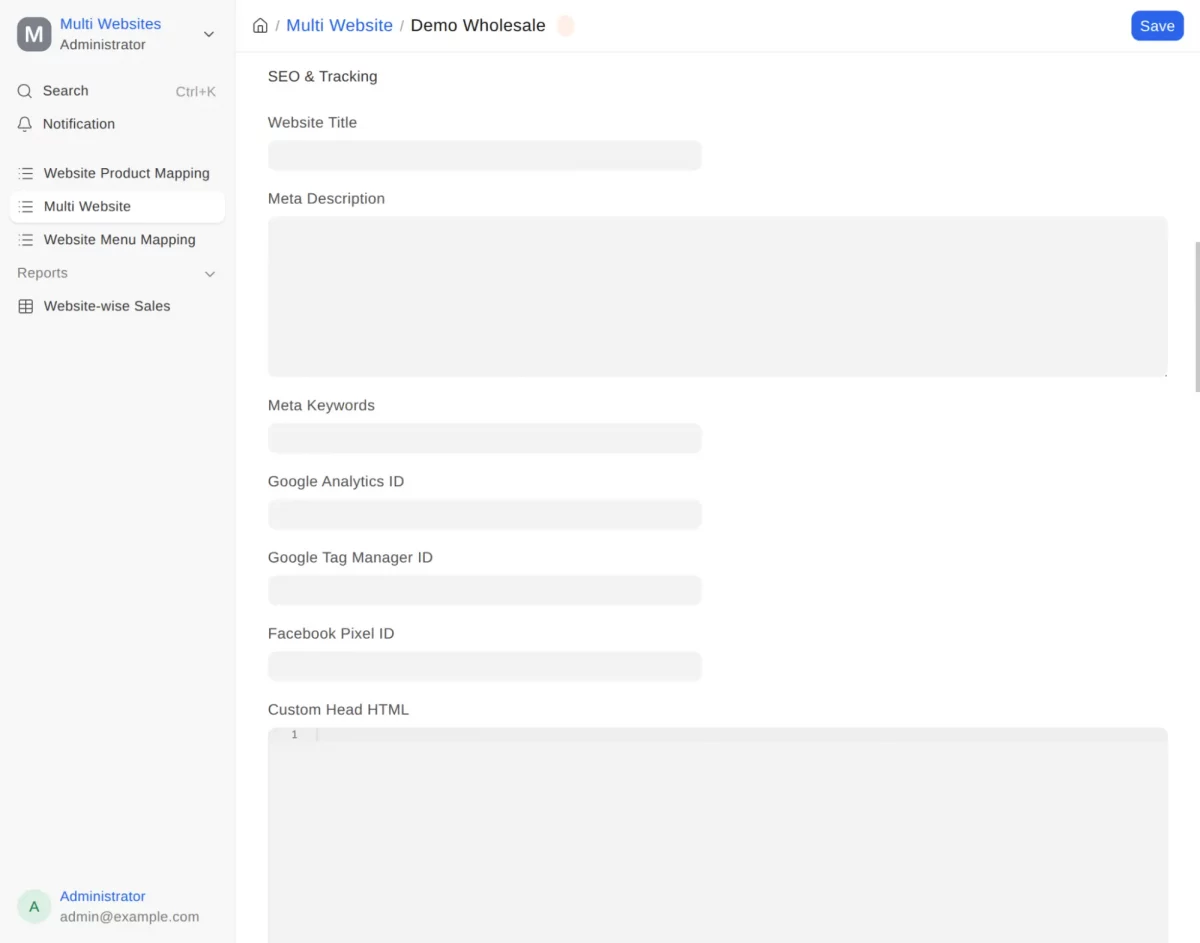1200x943 pixels.
Task: Click the Multi Websites workspace logo
Action: tap(34, 34)
